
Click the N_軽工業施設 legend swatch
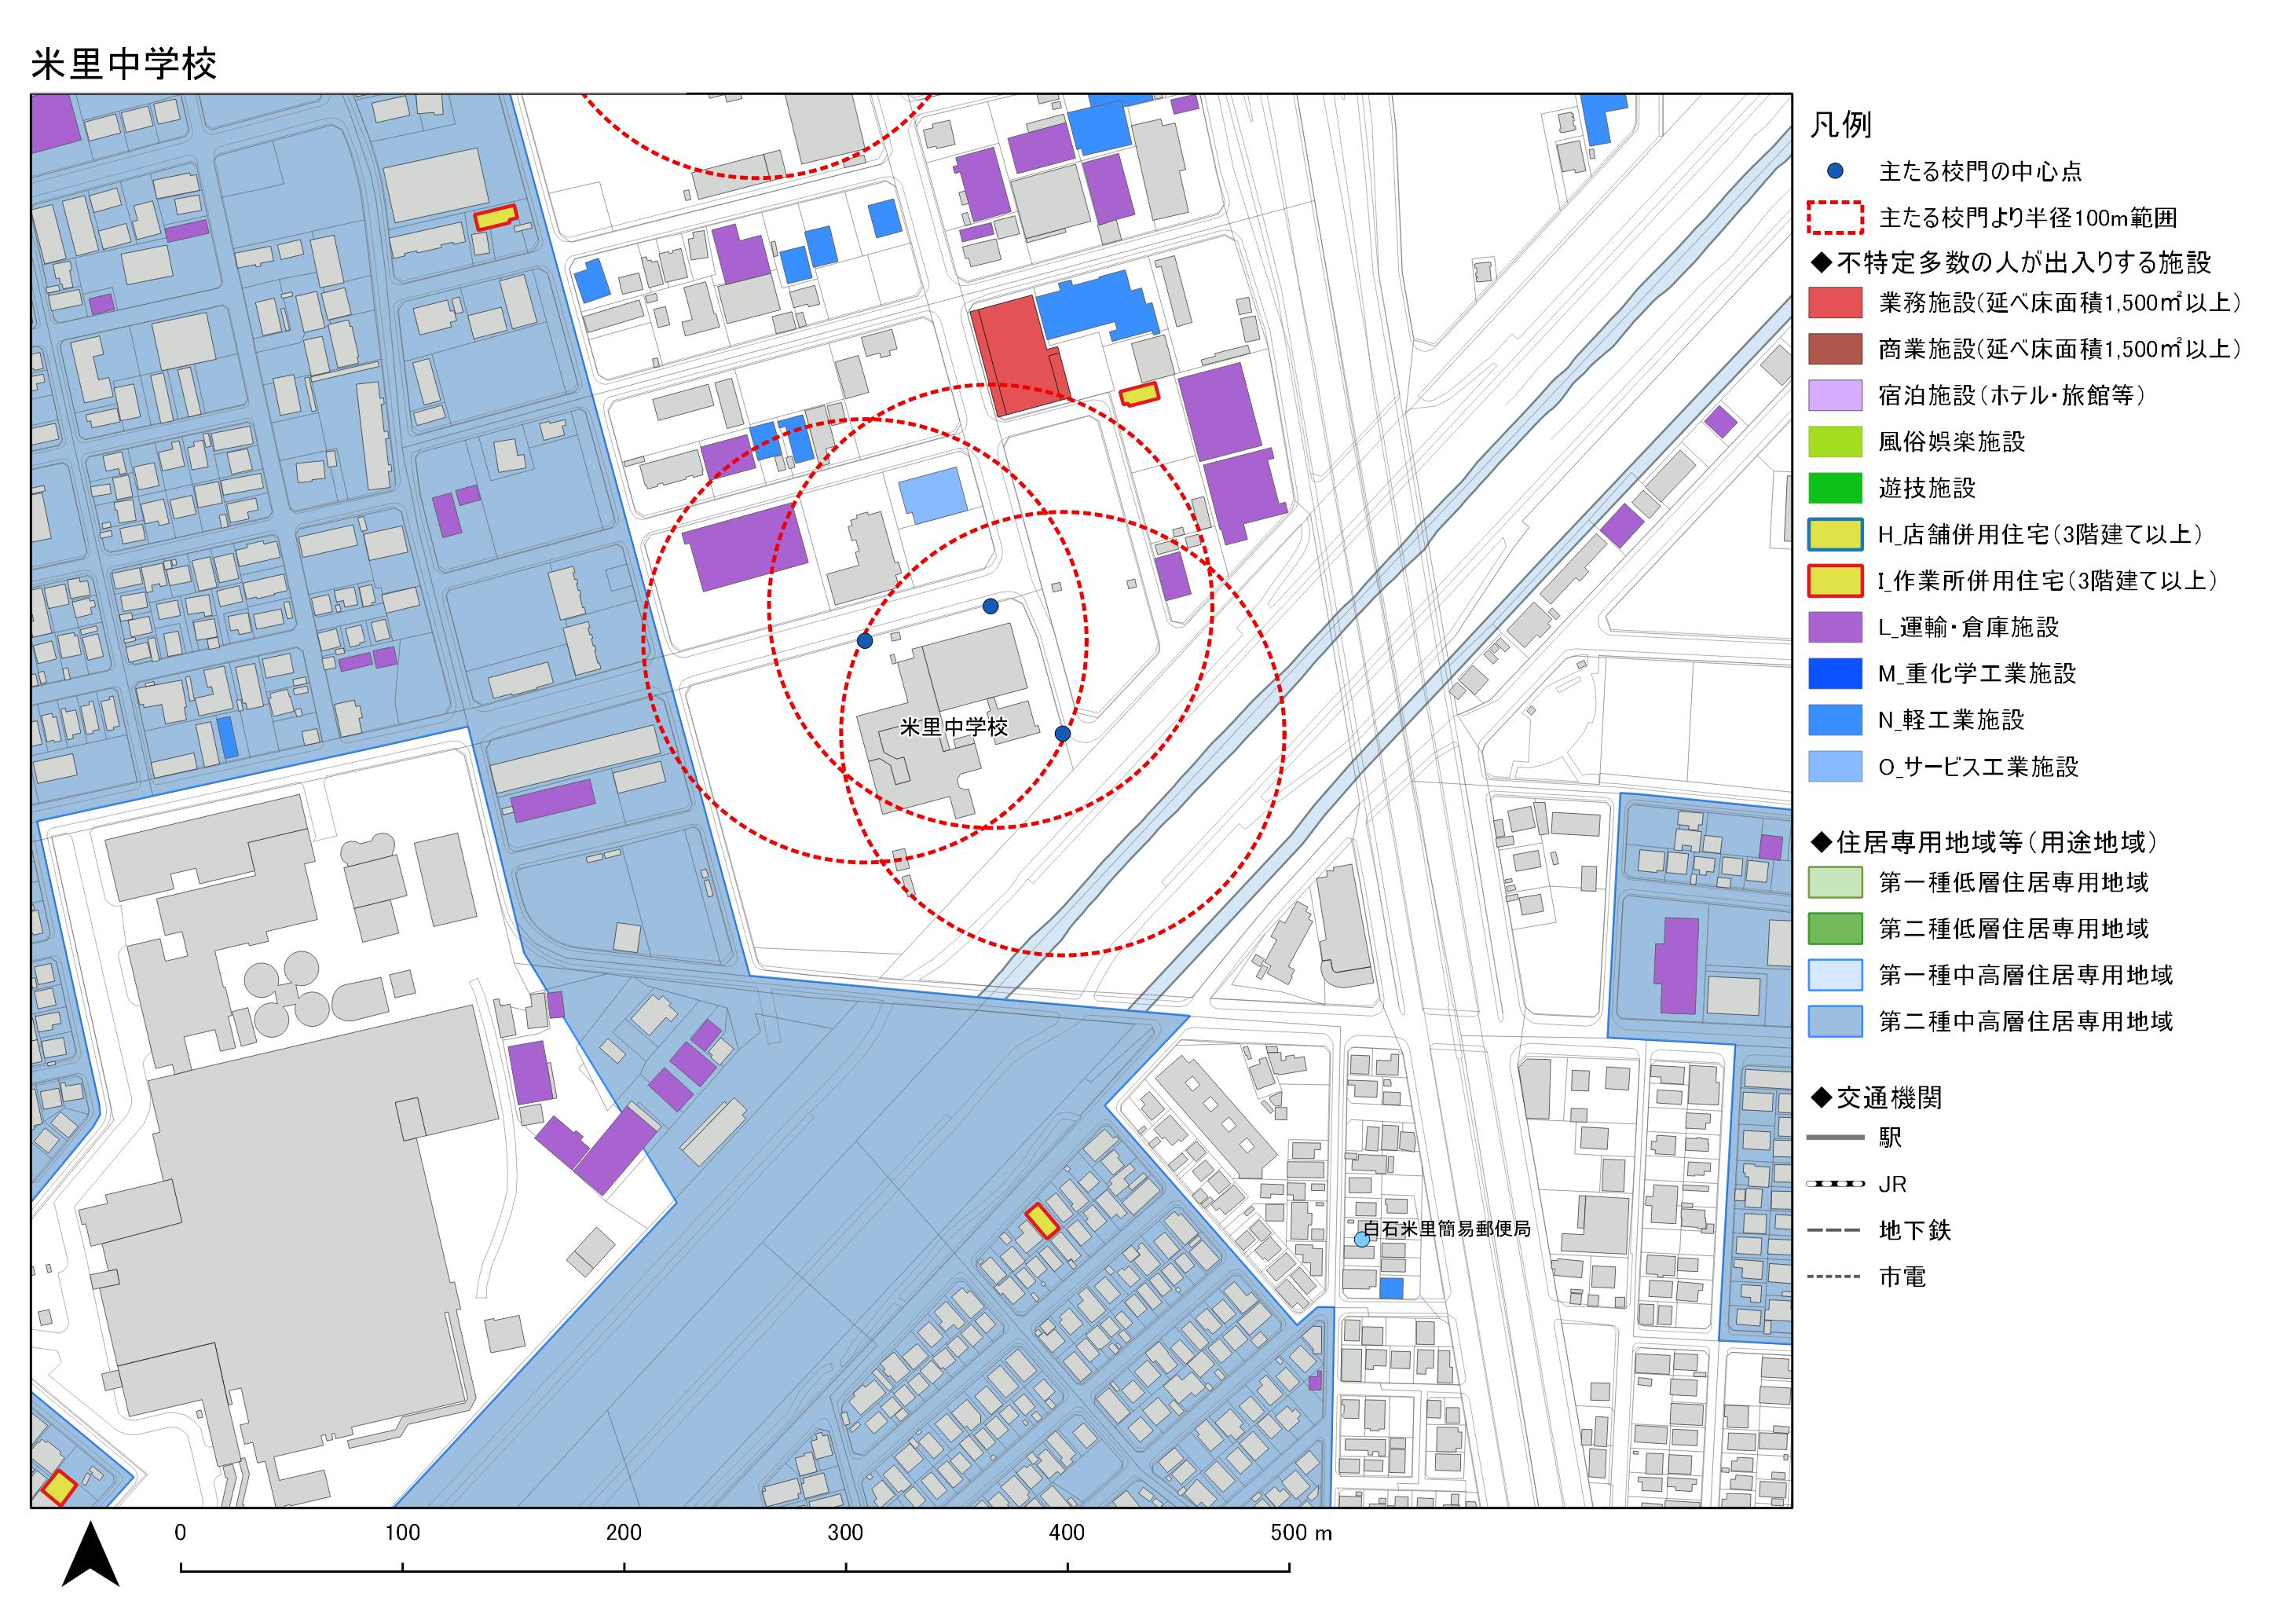[1835, 720]
